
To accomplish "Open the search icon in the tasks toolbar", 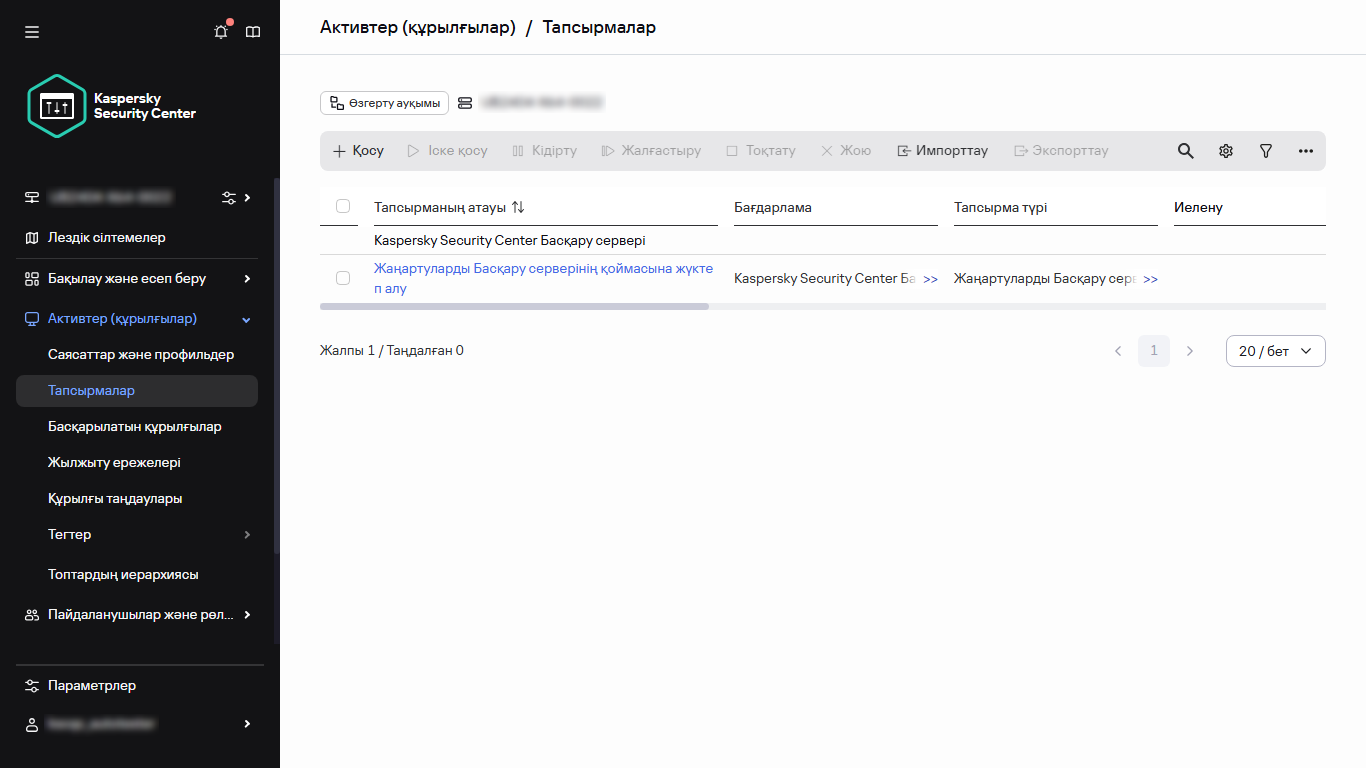I will point(1185,150).
